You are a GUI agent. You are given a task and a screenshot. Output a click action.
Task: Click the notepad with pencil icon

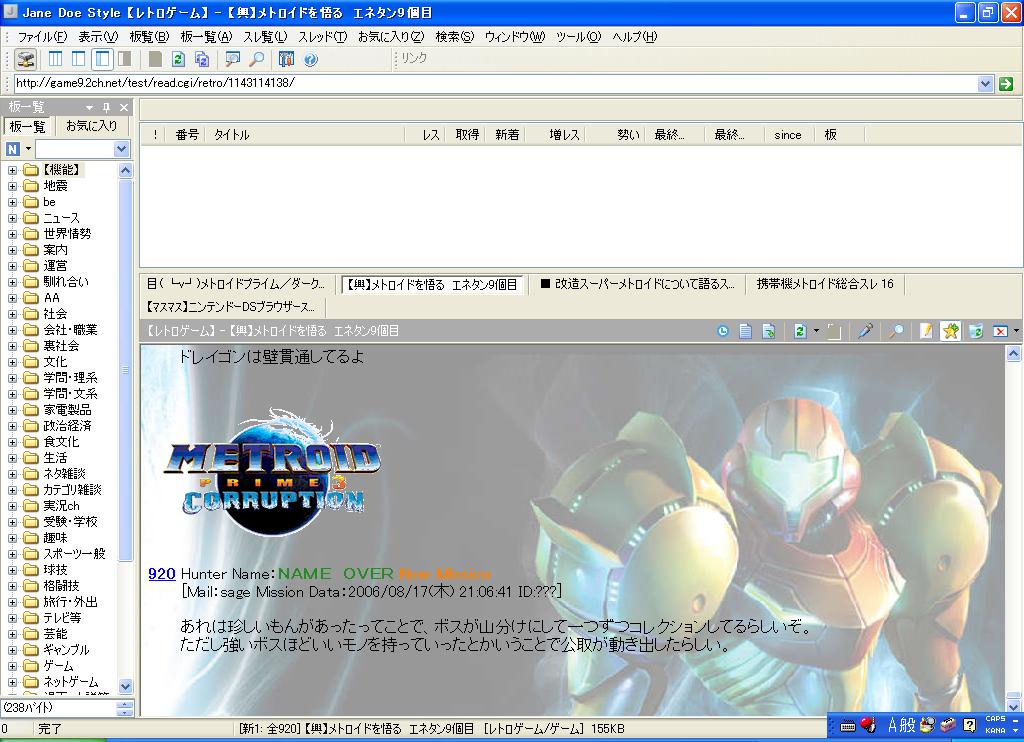[x=926, y=331]
